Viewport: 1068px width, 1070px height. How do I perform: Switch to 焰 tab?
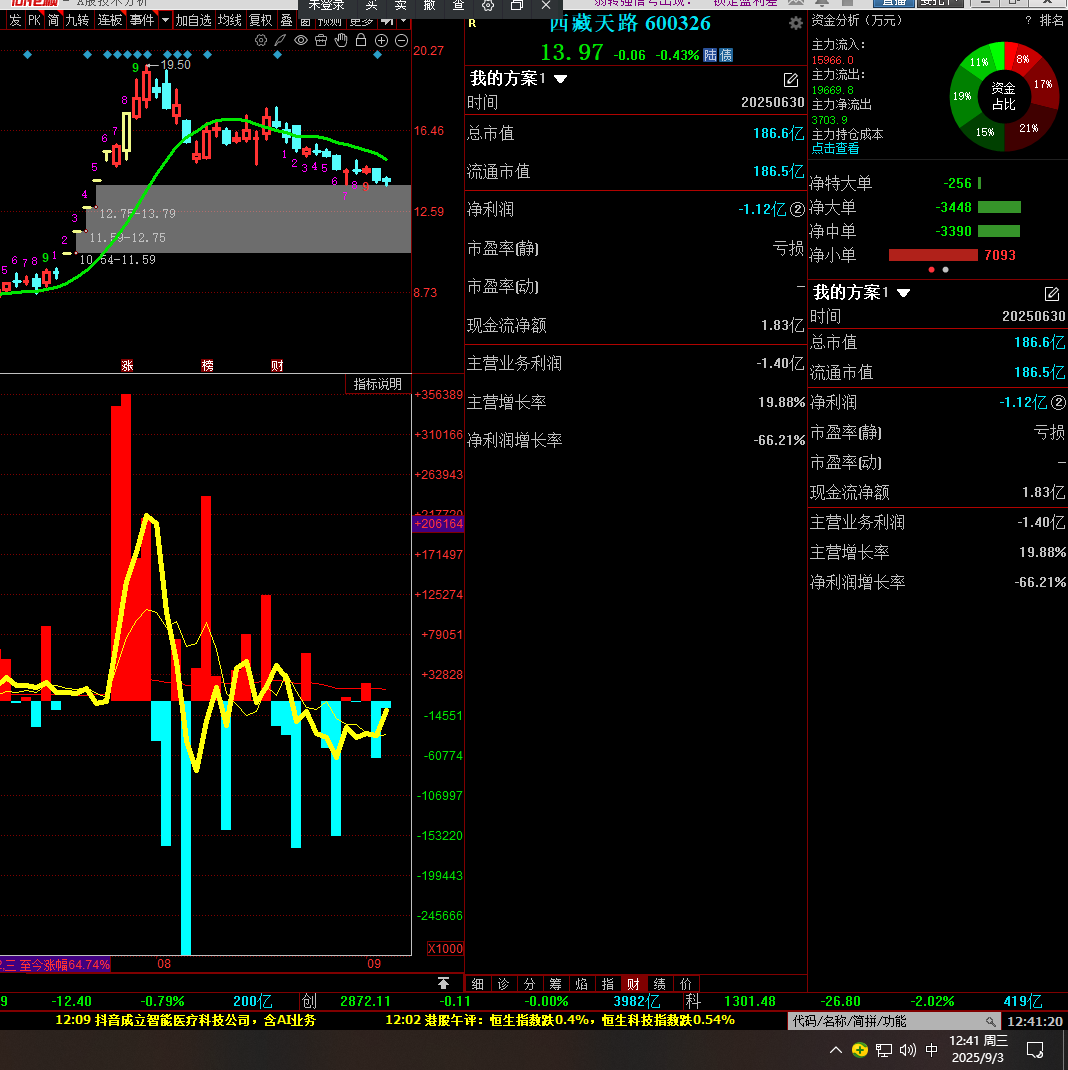(x=581, y=984)
